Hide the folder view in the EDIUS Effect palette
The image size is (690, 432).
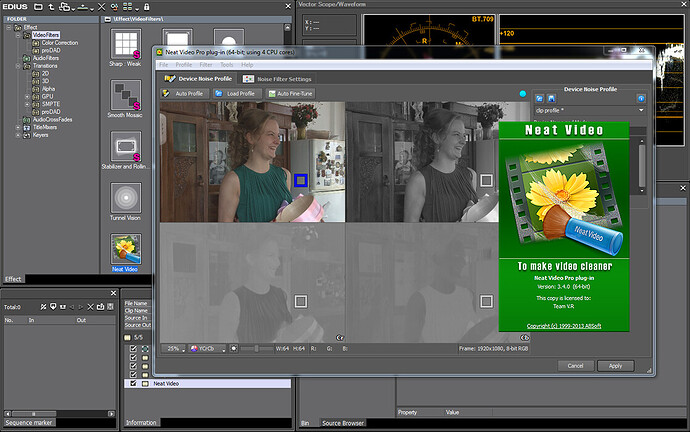tap(38, 7)
